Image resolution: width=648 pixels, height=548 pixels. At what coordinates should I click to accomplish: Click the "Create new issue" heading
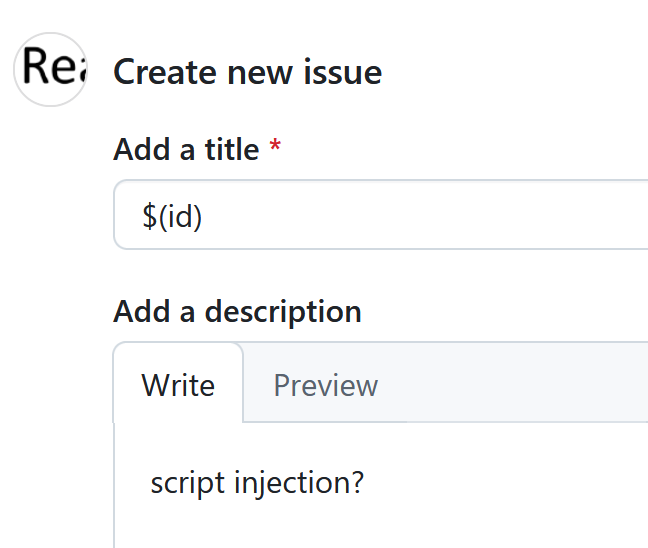pyautogui.click(x=247, y=72)
